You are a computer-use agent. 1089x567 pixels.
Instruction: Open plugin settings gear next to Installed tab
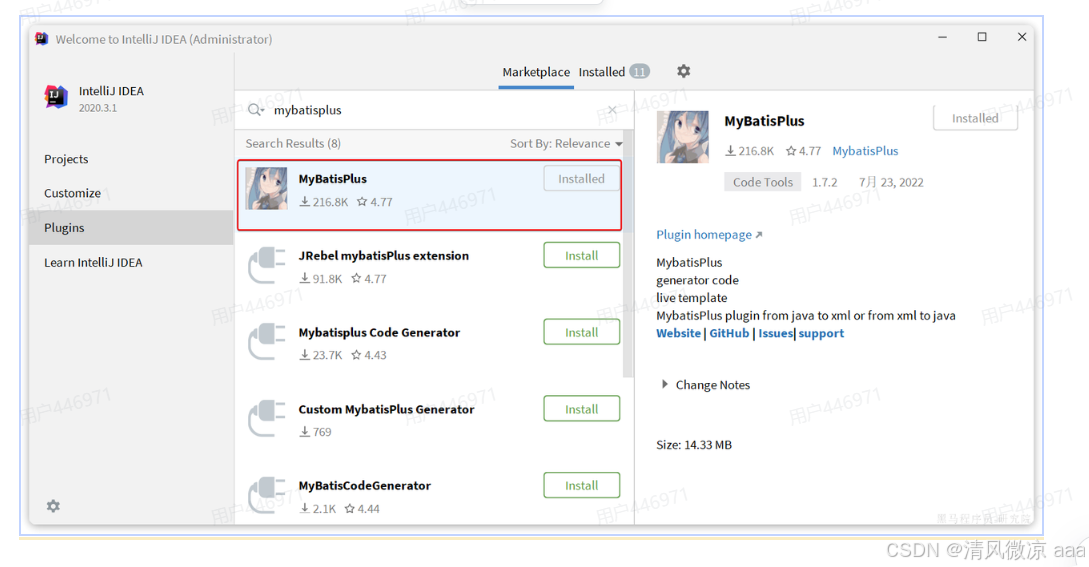683,72
